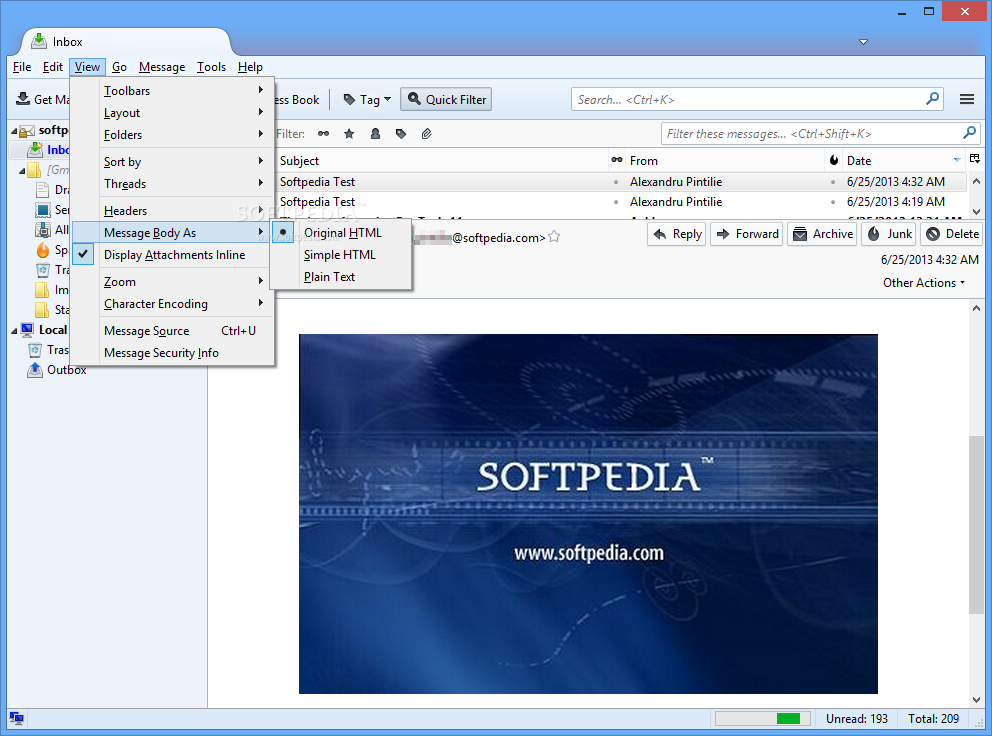
Task: Click the Forward button
Action: 747,234
